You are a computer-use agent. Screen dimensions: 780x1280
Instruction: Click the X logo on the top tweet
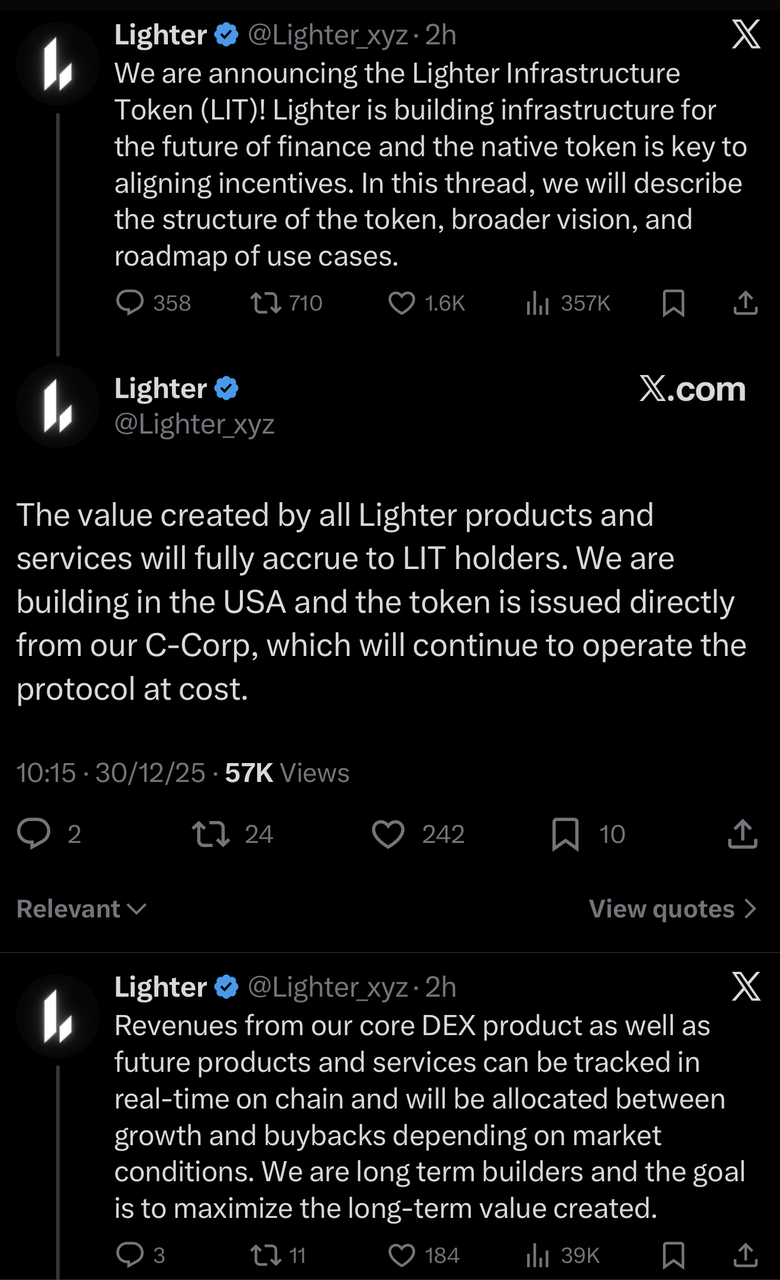point(745,33)
